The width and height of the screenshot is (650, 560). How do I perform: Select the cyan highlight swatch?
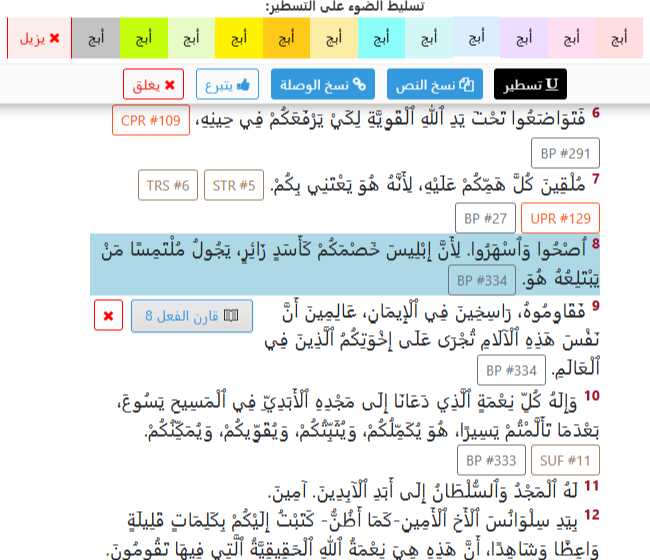click(381, 38)
